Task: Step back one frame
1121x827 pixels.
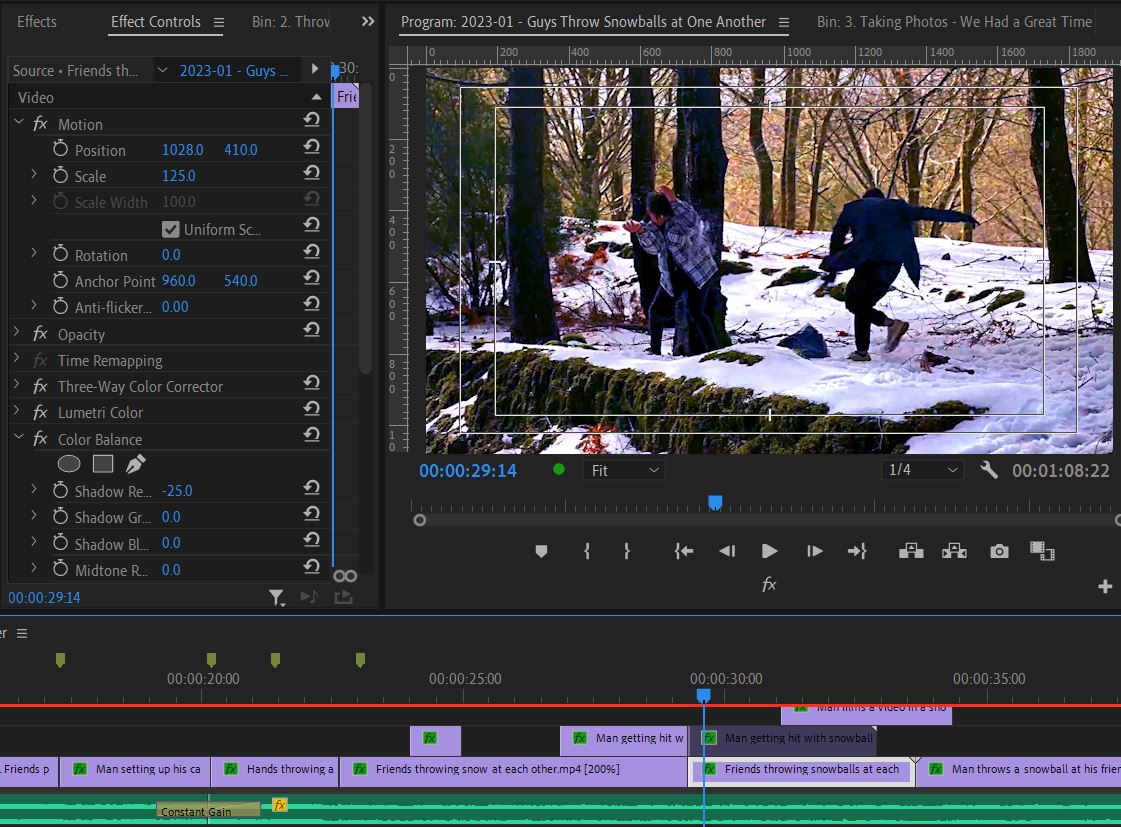Action: pos(727,551)
